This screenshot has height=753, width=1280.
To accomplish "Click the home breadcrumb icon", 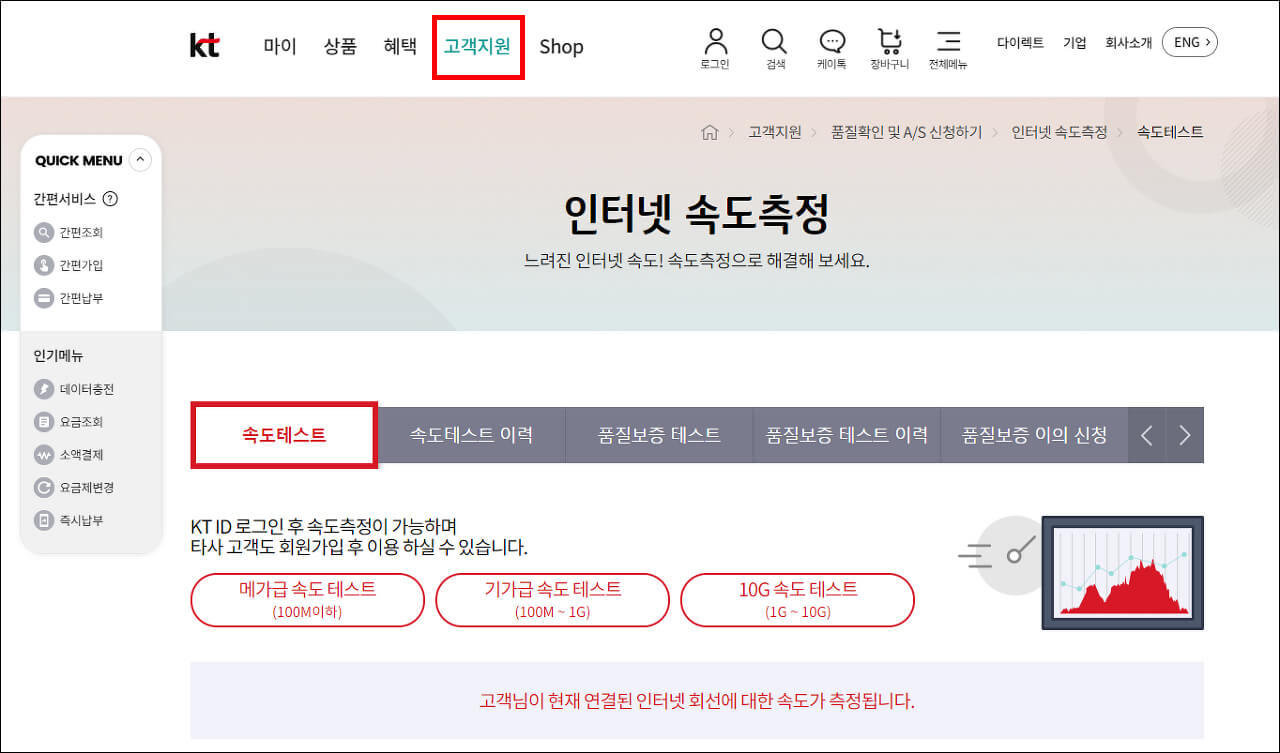I will (x=710, y=132).
